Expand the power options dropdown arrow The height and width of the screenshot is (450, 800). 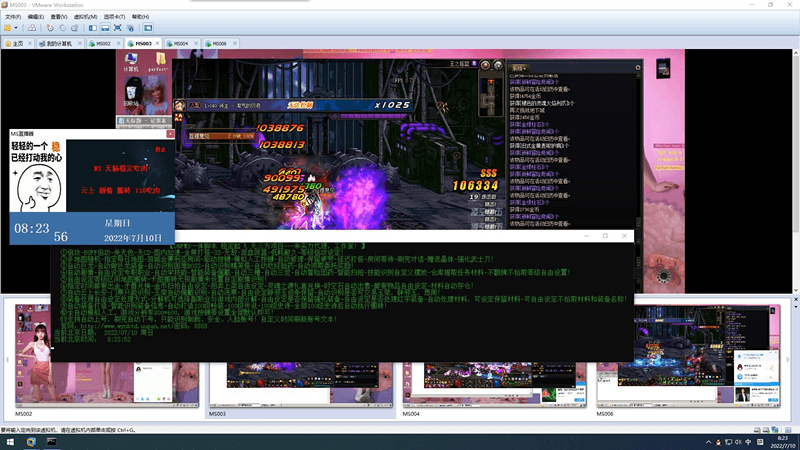click(x=16, y=28)
